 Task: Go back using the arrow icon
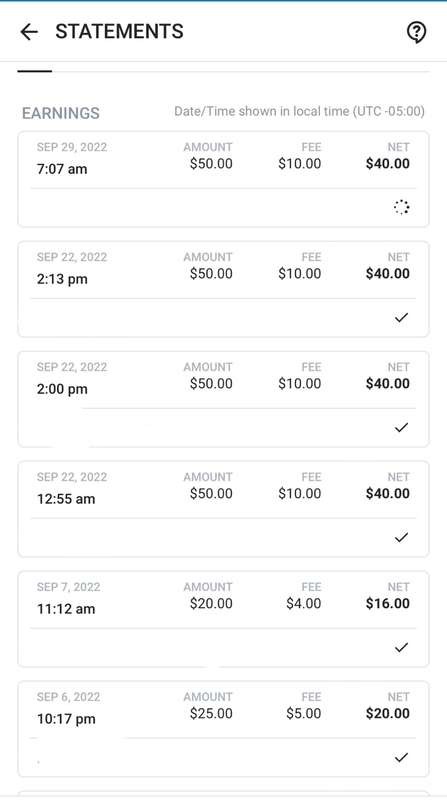coord(29,32)
